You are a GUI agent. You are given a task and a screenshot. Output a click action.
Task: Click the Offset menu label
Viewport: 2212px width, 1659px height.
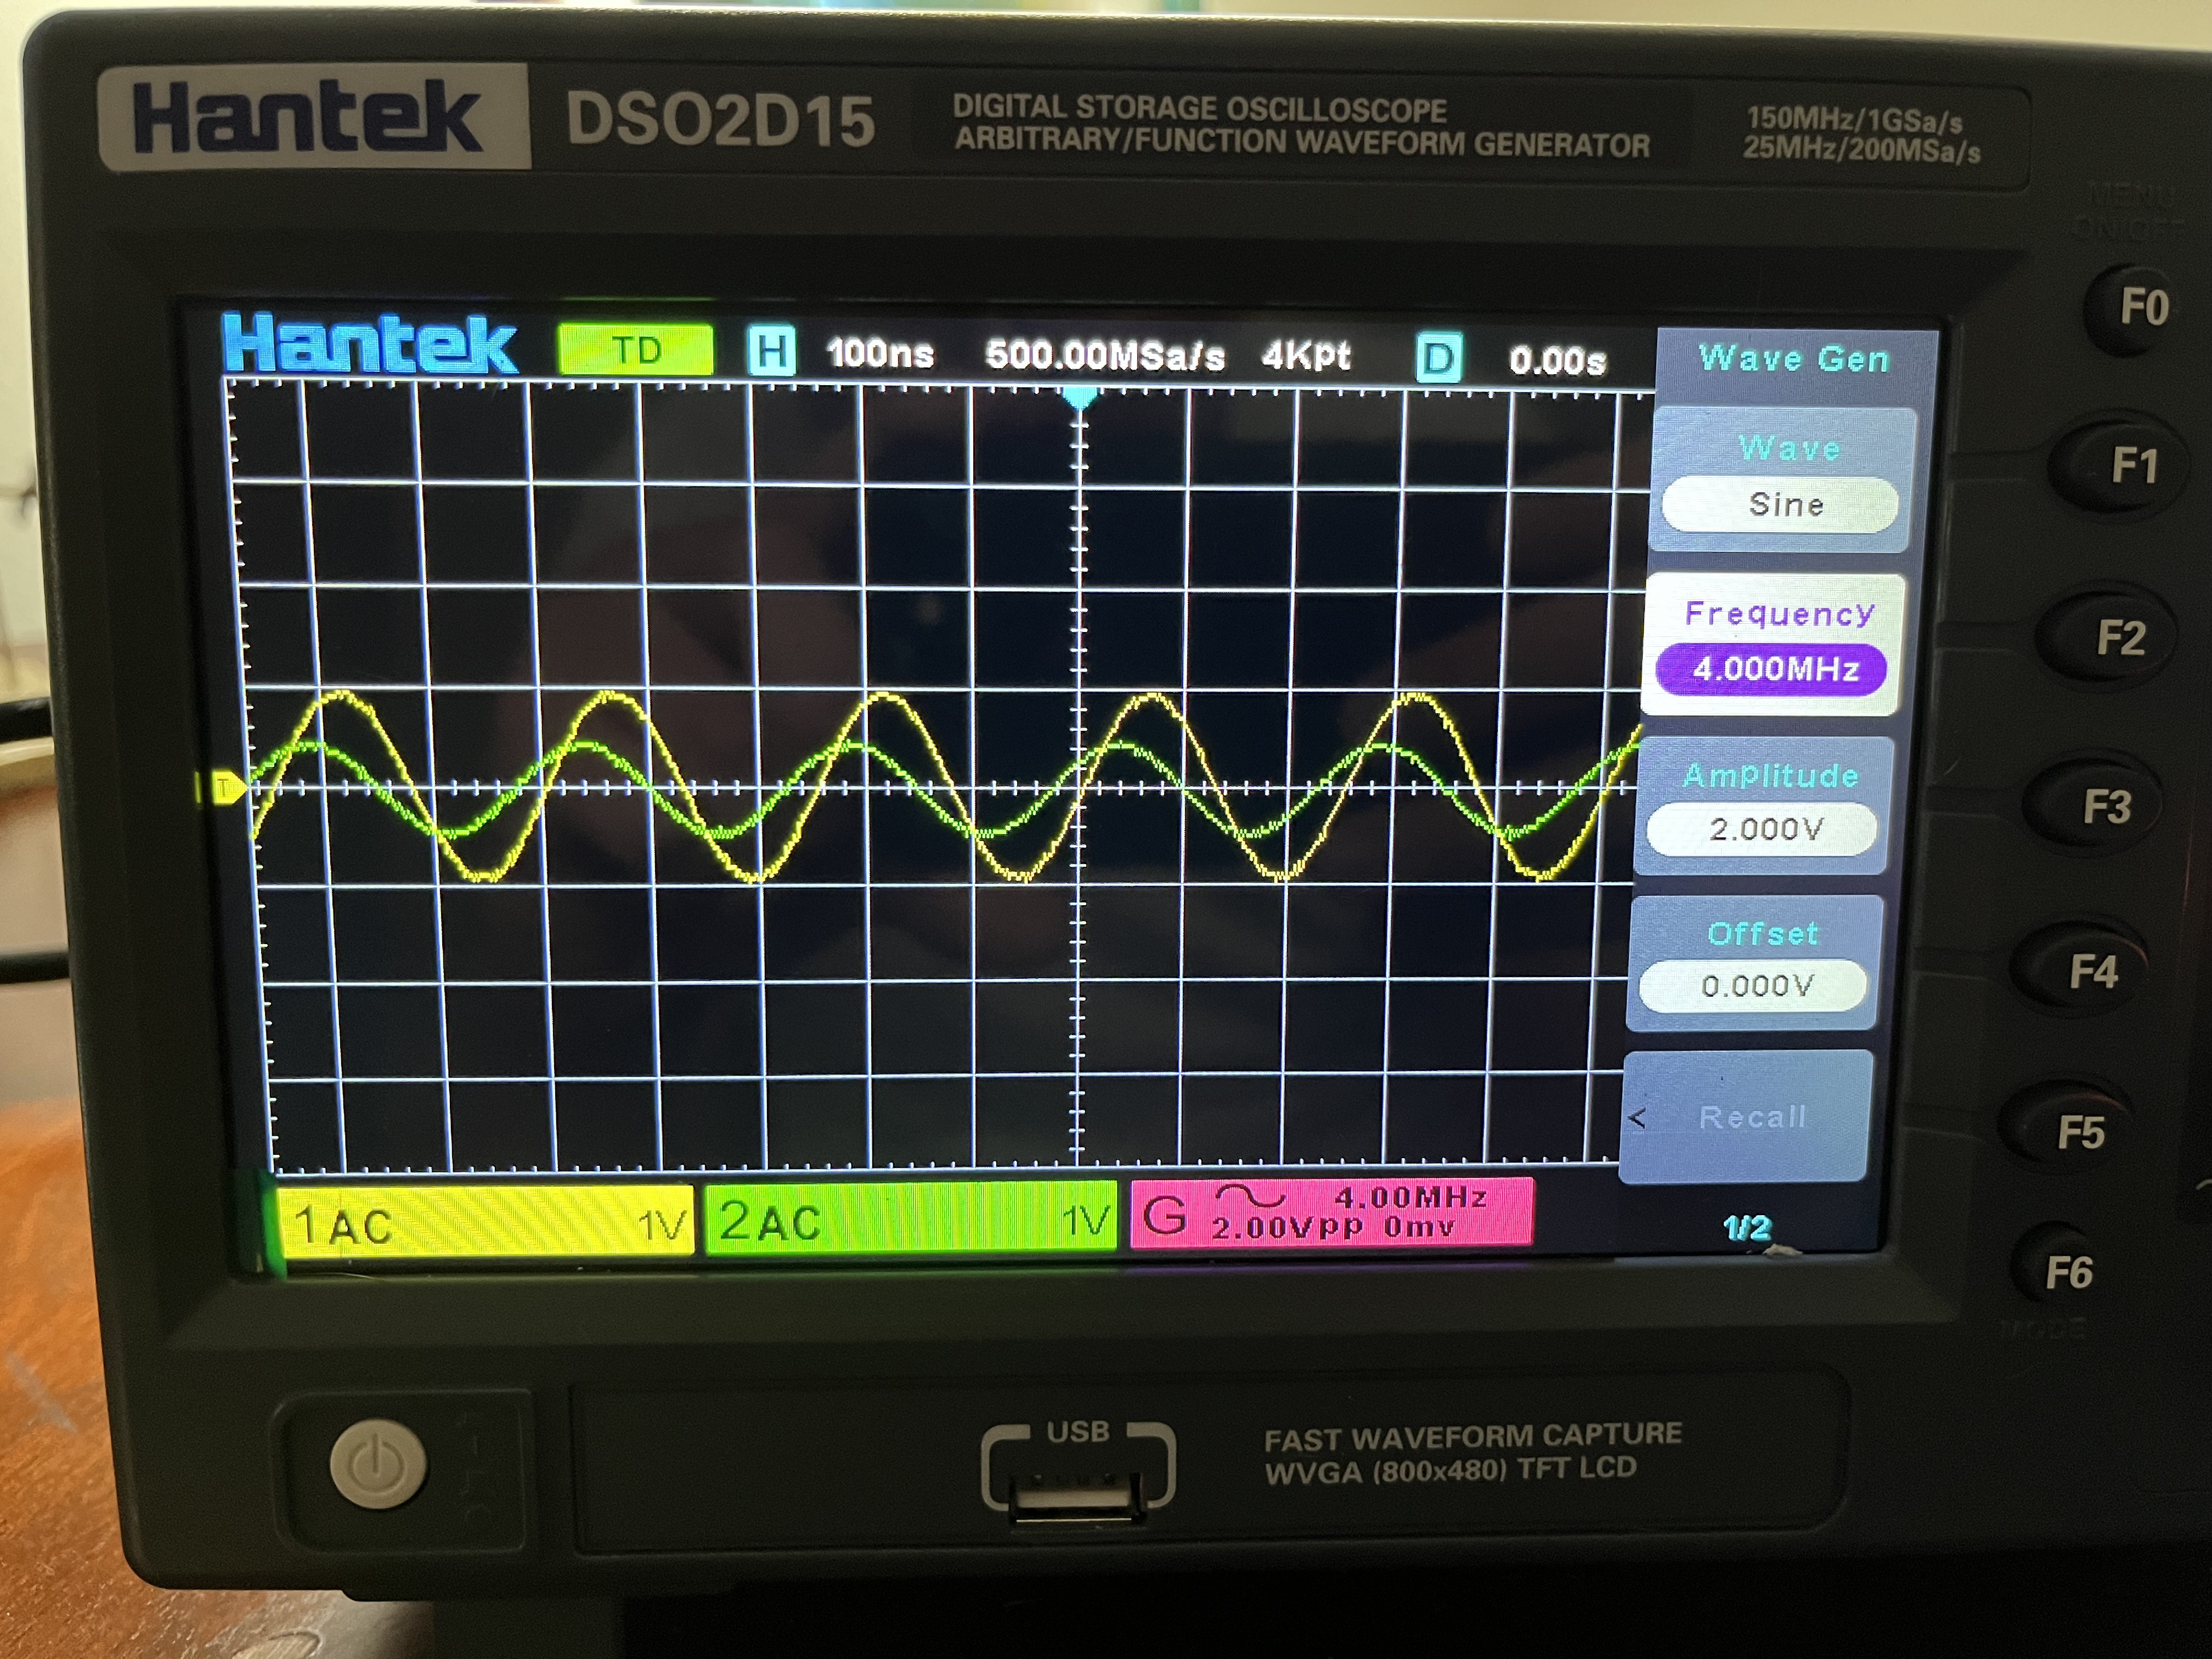(x=1762, y=934)
